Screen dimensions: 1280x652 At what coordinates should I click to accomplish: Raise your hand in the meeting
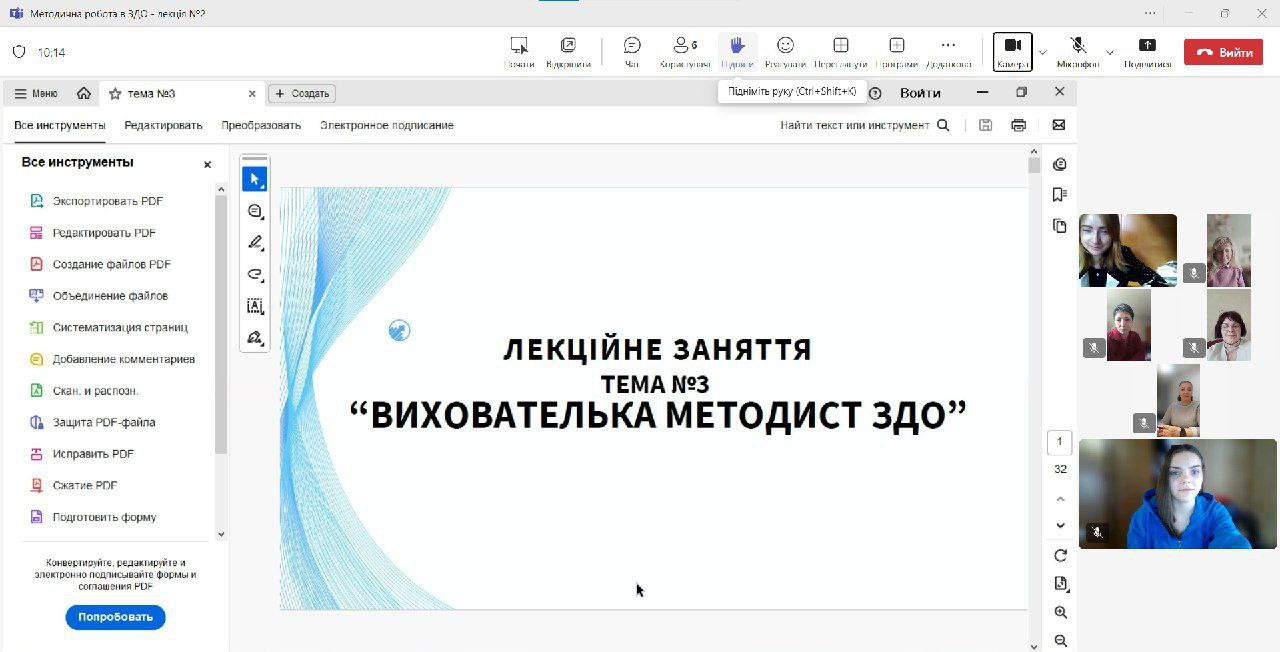point(737,51)
